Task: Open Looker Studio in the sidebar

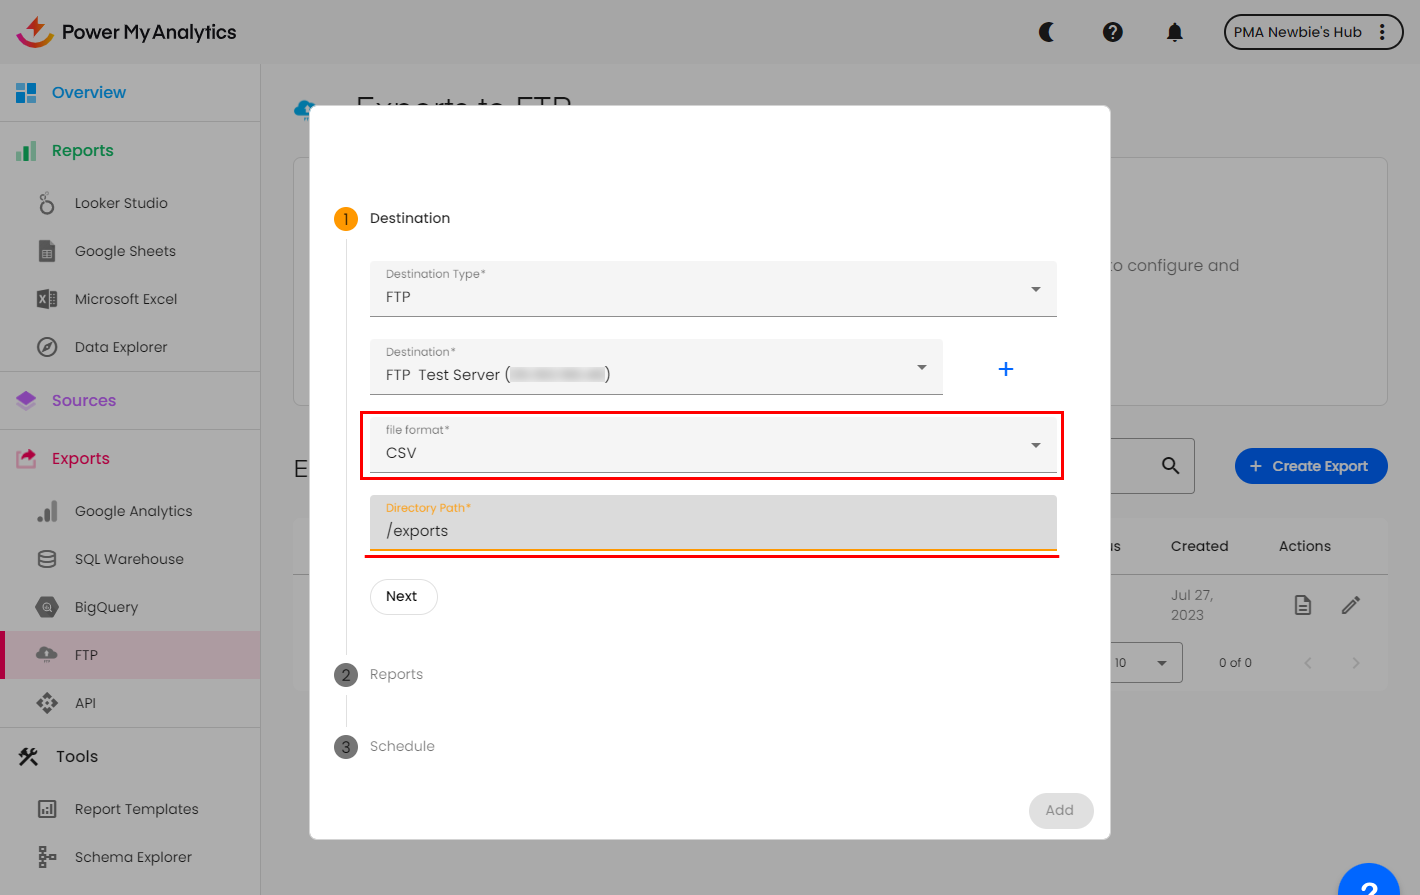Action: tap(121, 203)
